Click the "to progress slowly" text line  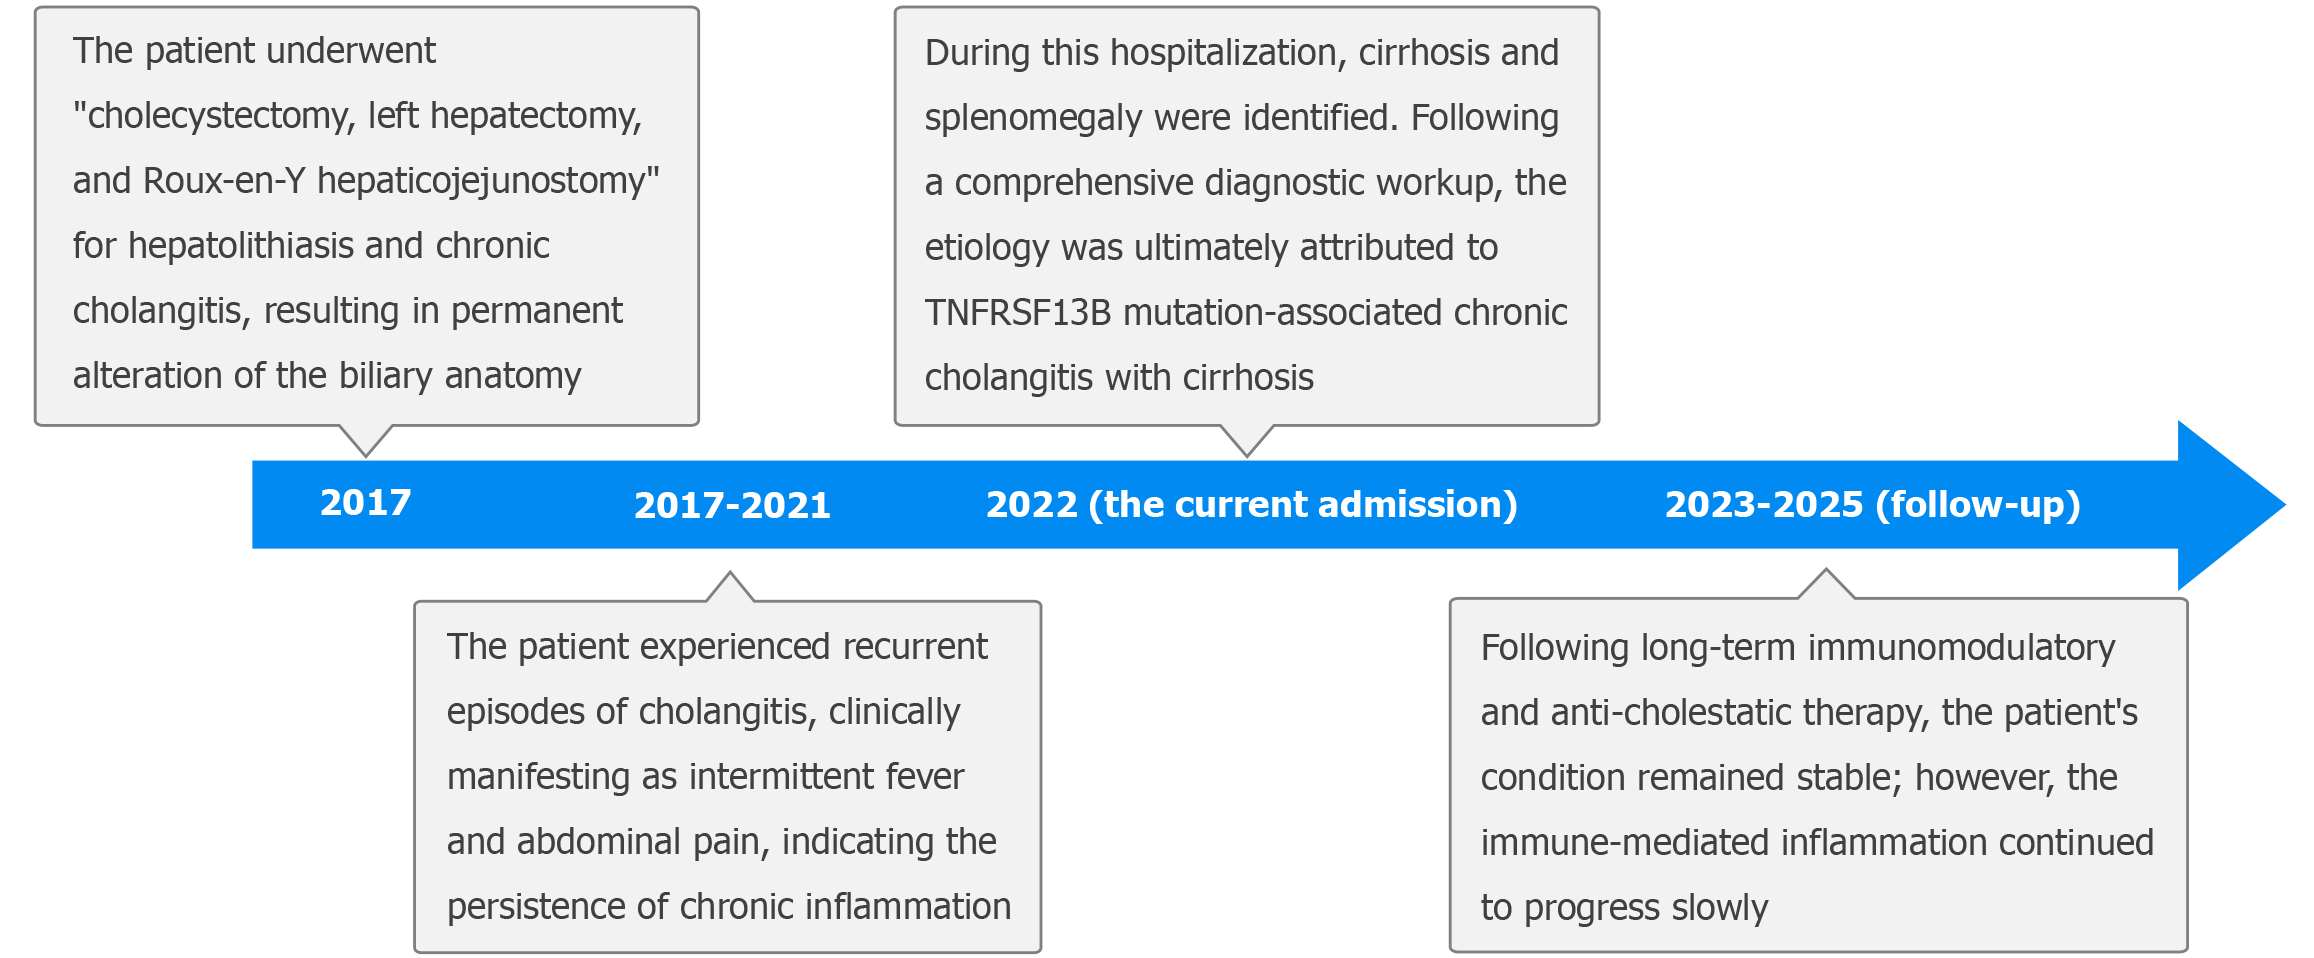tap(1623, 908)
